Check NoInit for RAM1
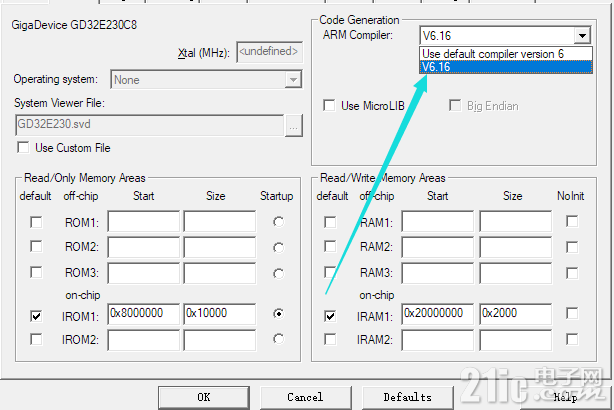The height and width of the screenshot is (410, 614). click(x=572, y=221)
